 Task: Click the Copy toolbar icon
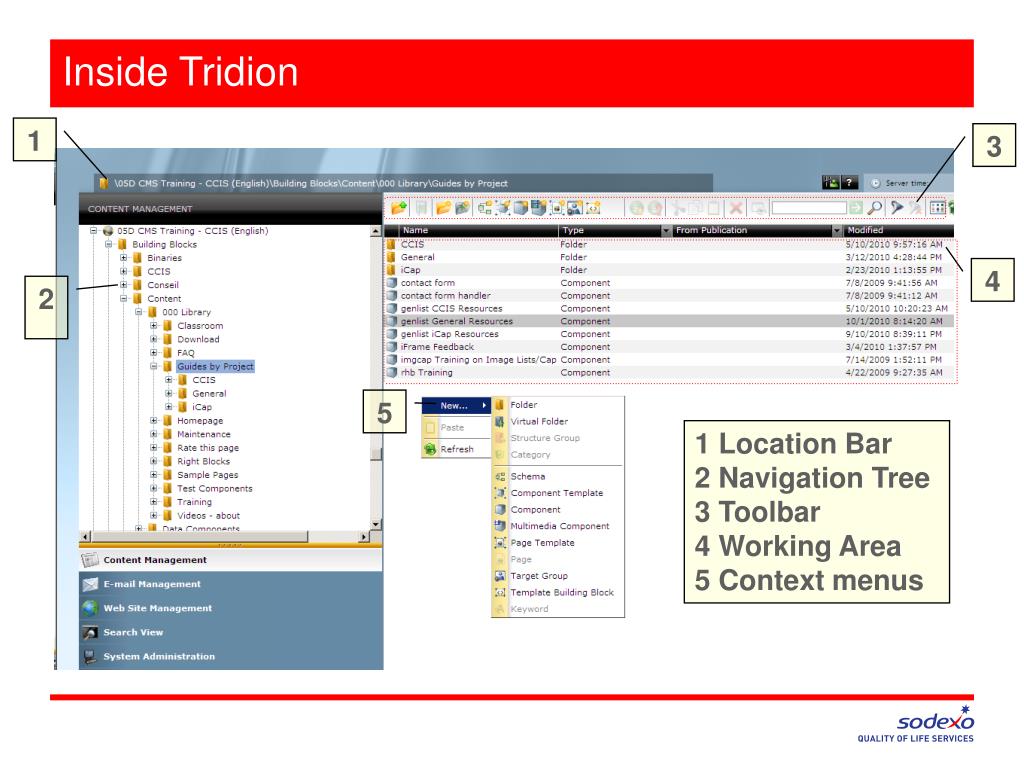pyautogui.click(x=695, y=208)
